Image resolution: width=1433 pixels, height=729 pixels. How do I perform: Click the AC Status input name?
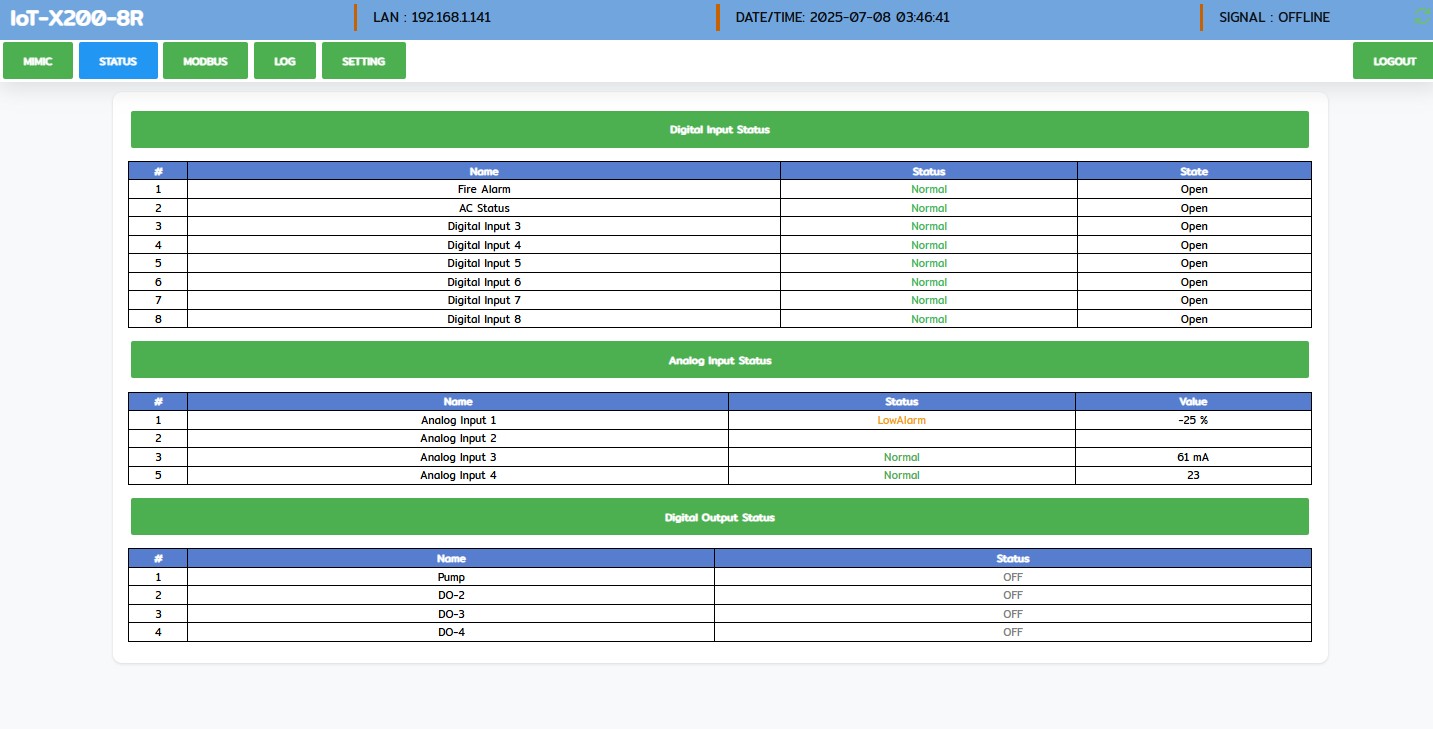coord(484,208)
